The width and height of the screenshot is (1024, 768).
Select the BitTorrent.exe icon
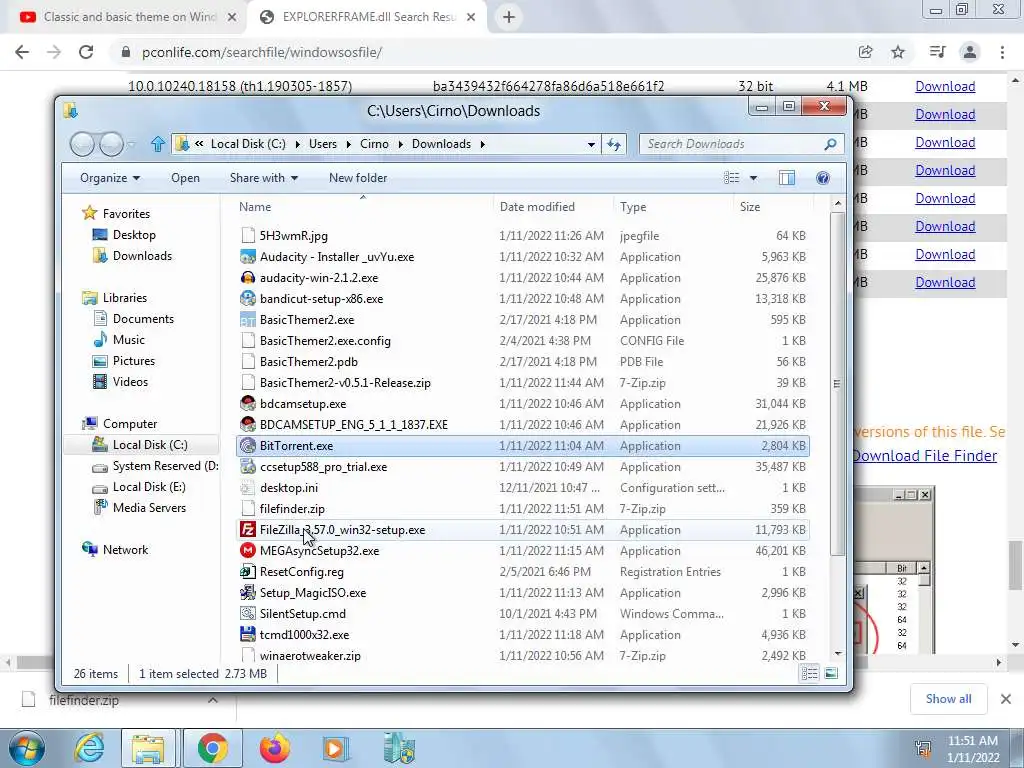coord(248,445)
